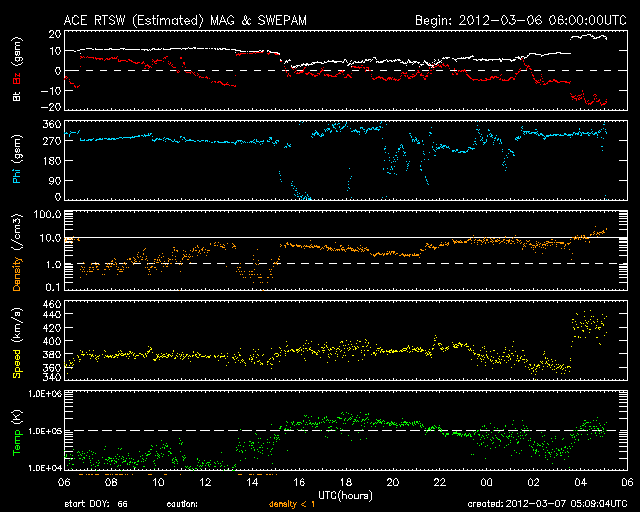Click the 04 hour tick label
The width and height of the screenshot is (640, 512).
click(580, 483)
